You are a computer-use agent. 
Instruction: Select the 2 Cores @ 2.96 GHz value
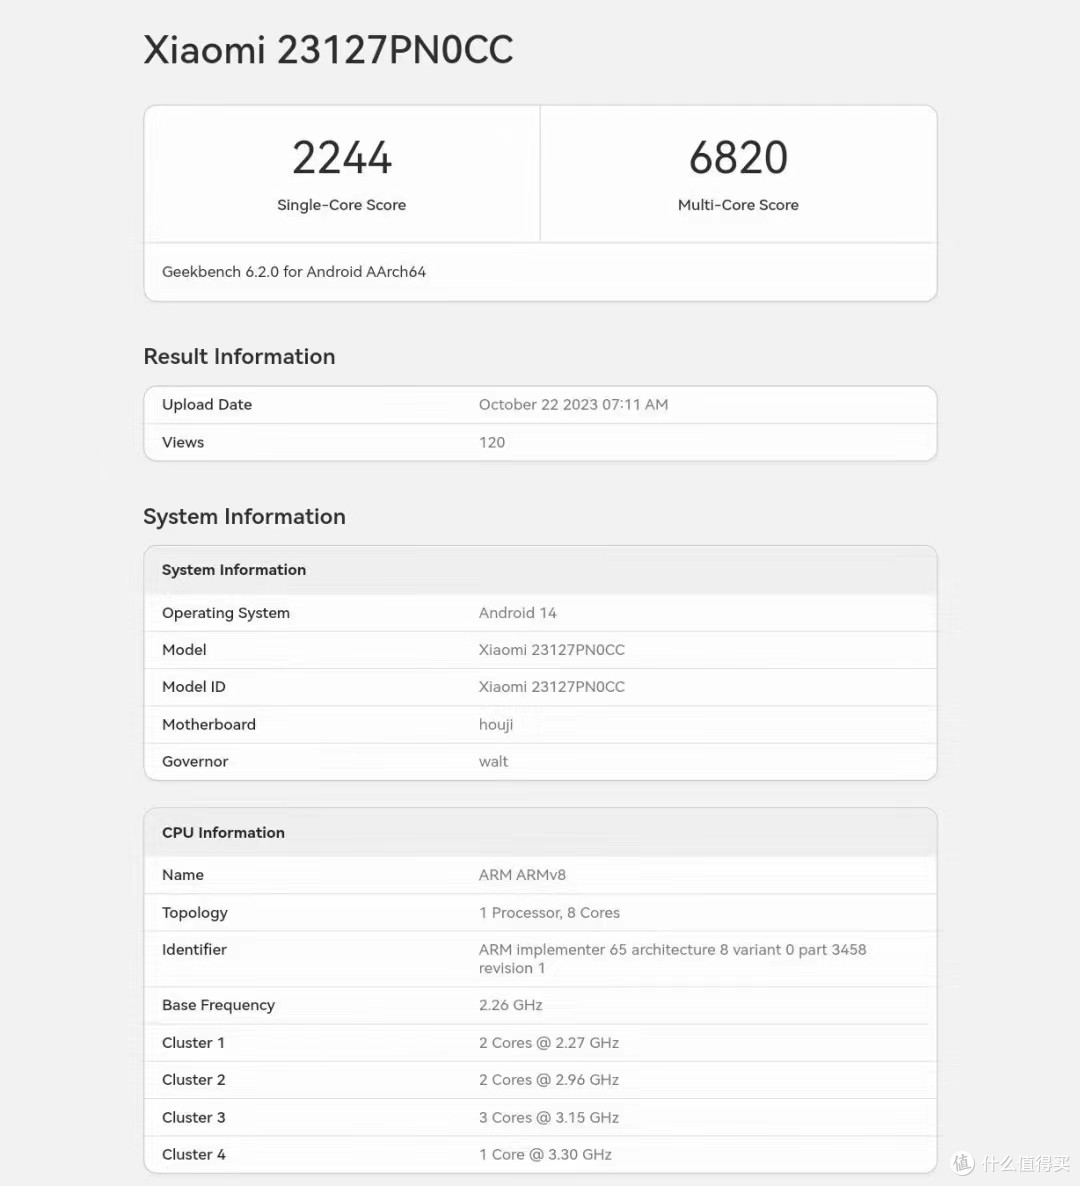(x=548, y=1080)
